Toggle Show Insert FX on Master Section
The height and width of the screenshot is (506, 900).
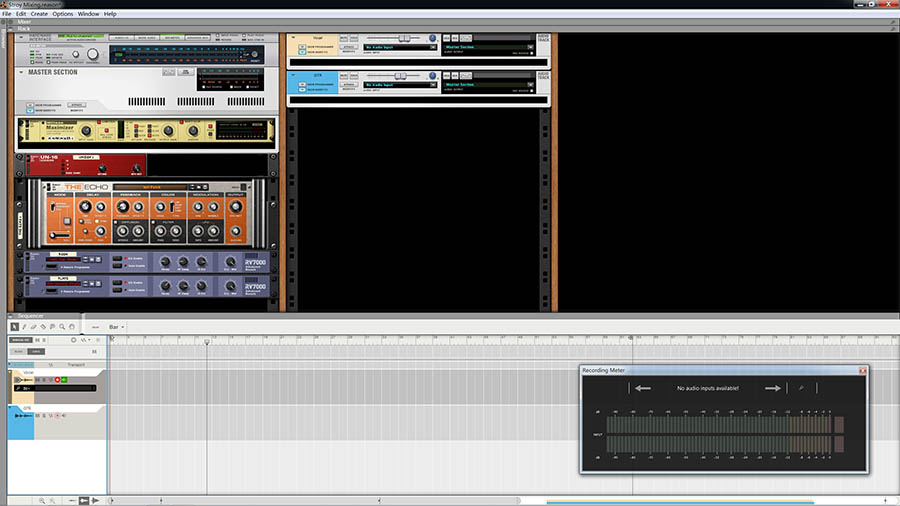point(30,110)
